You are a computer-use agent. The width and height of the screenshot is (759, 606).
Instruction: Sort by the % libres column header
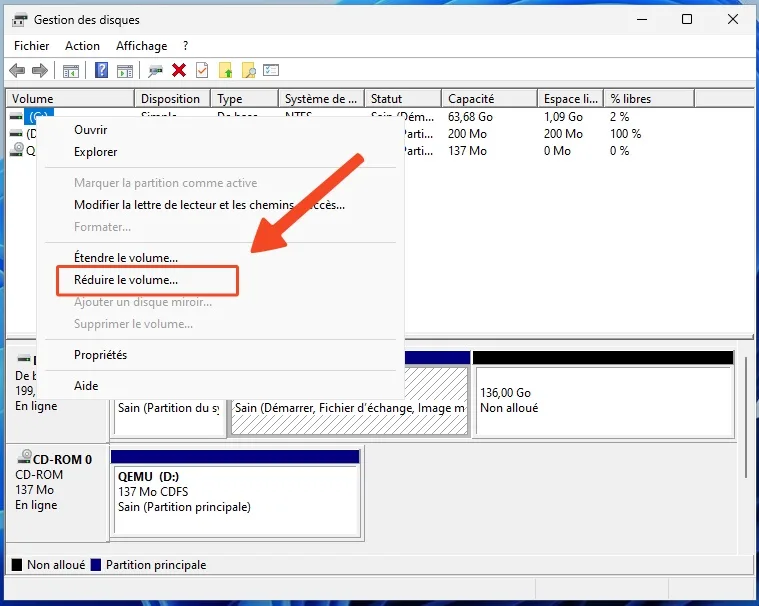[649, 99]
